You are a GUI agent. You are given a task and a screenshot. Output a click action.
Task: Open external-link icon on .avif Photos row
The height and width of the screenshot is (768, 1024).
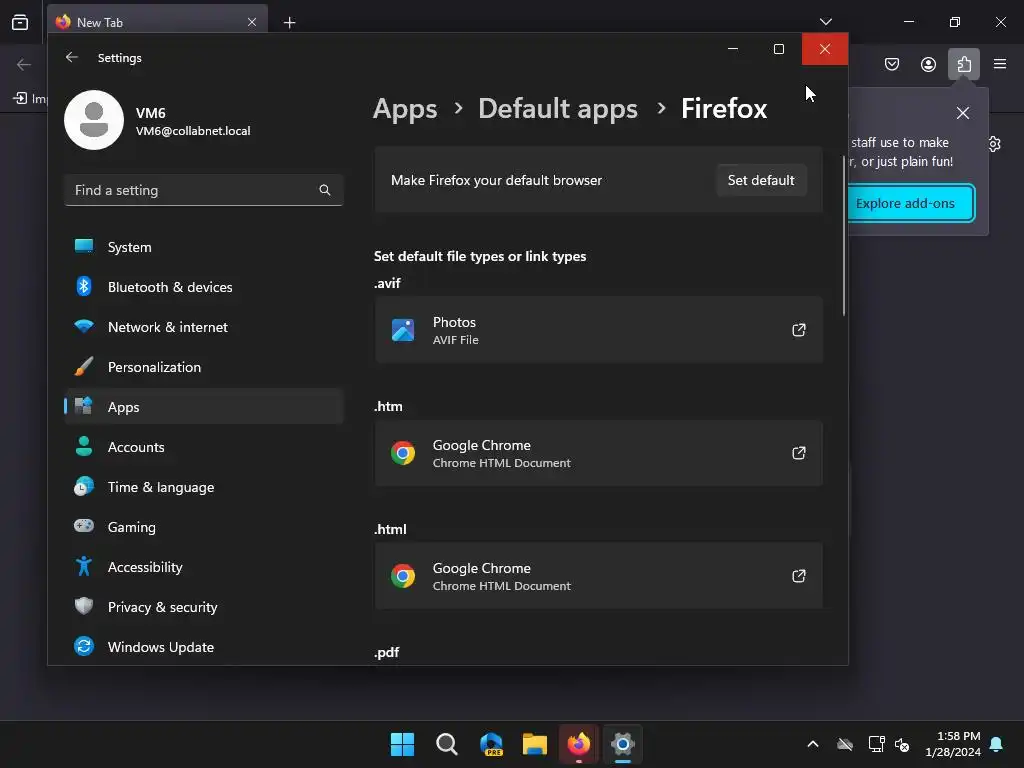pos(799,330)
